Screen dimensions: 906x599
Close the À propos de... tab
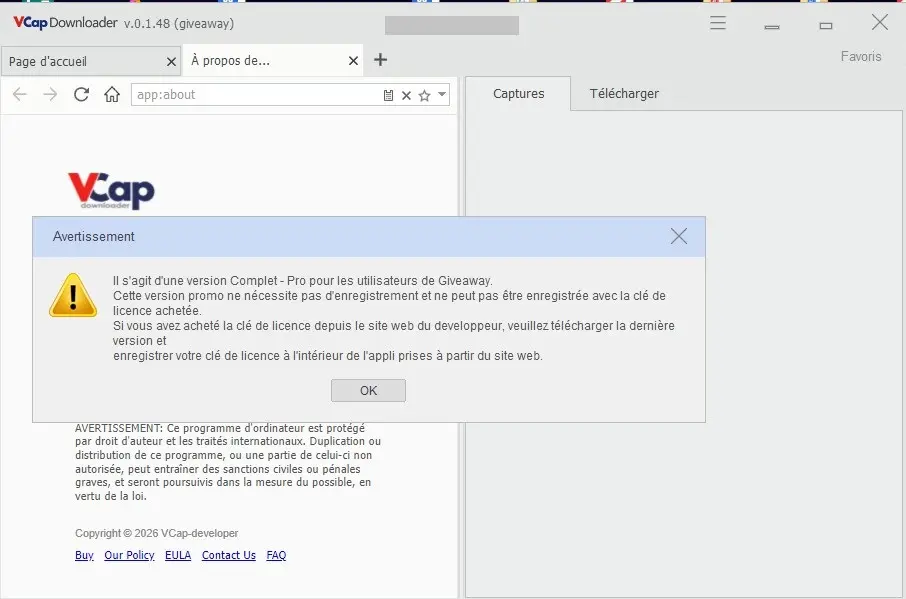(354, 61)
